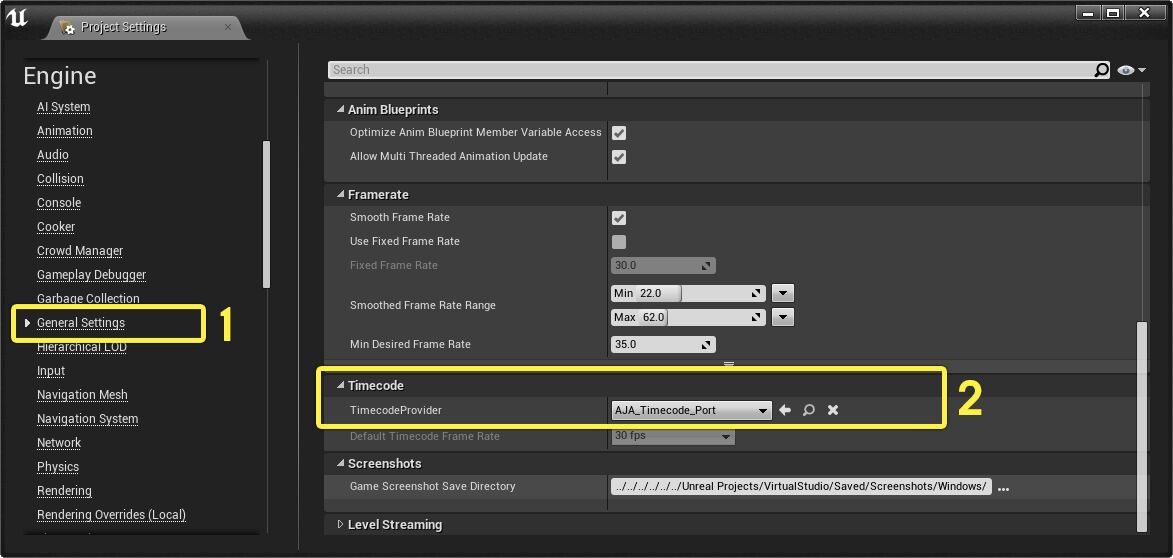
Task: Open Rendering settings
Action: [64, 491]
